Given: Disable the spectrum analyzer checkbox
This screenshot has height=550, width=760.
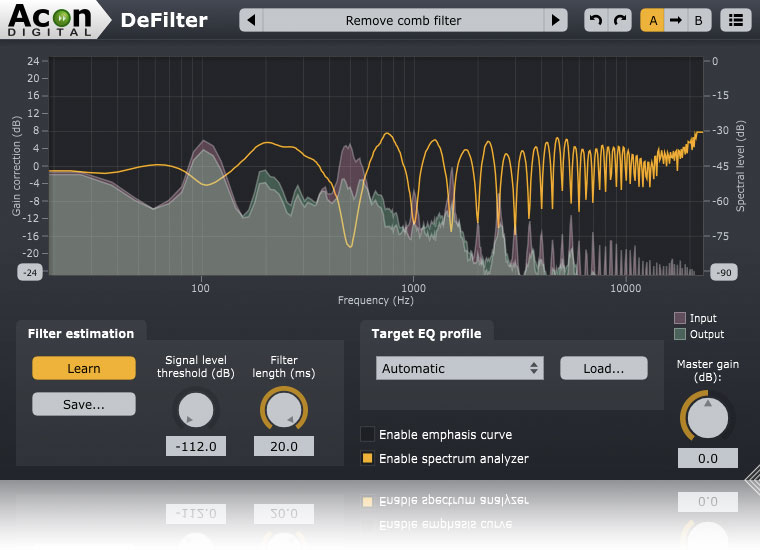Looking at the screenshot, I should point(367,458).
